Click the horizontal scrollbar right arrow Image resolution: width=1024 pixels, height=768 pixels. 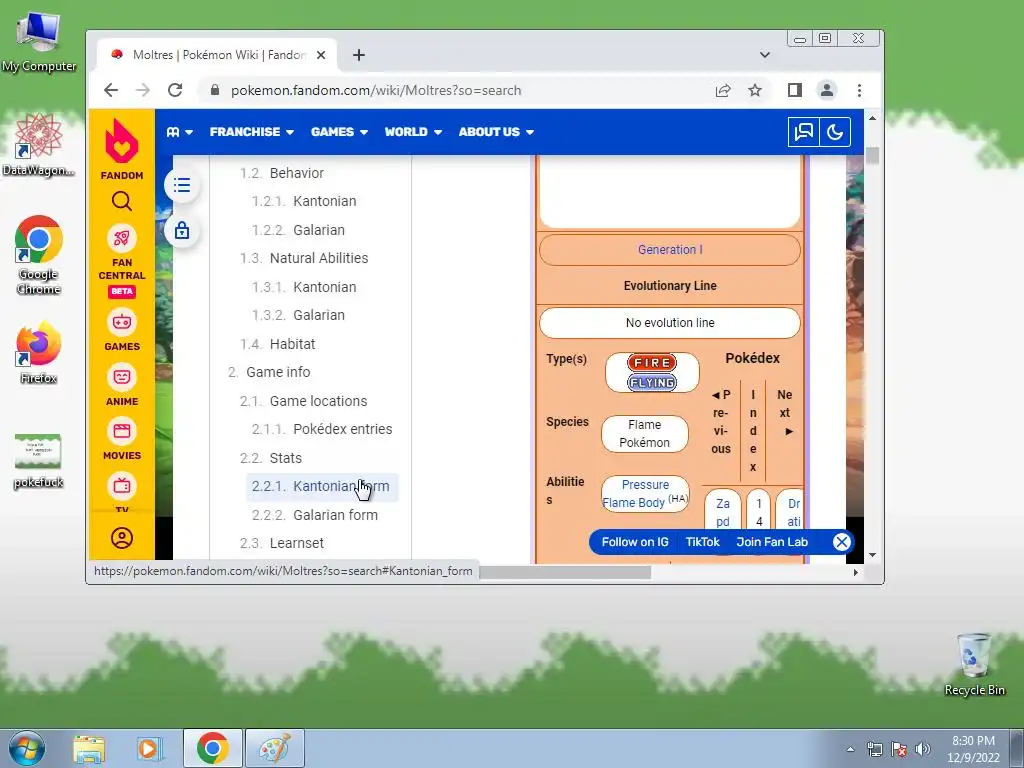[856, 572]
